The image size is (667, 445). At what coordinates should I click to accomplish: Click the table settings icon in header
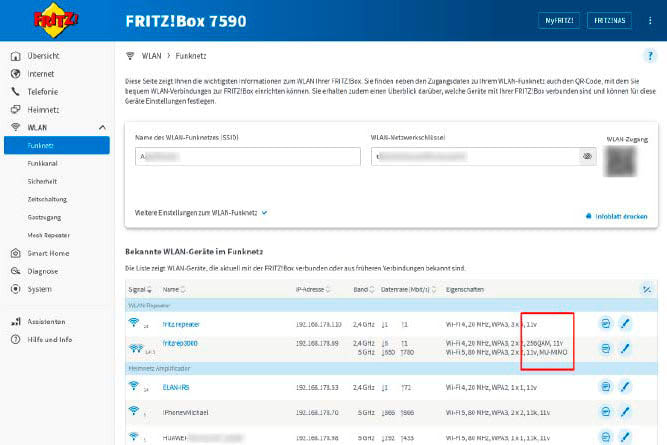(x=647, y=289)
